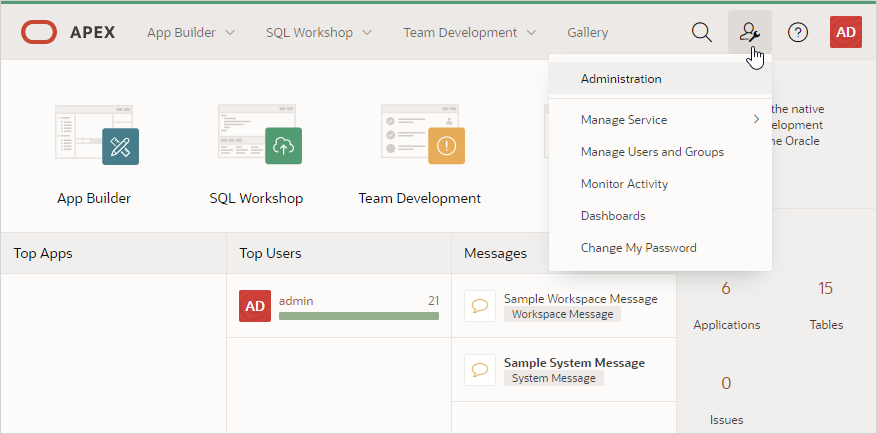
Task: Click the Workspace Message tag
Action: pos(562,314)
